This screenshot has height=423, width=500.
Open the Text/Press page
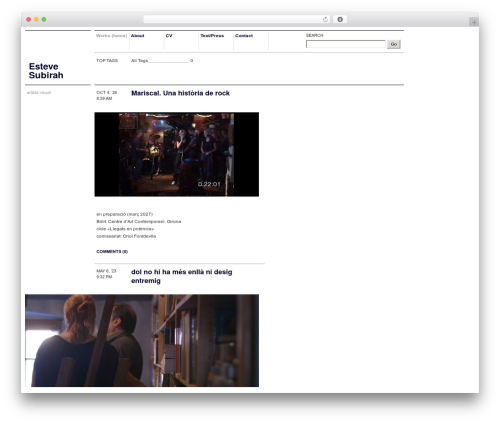(212, 36)
